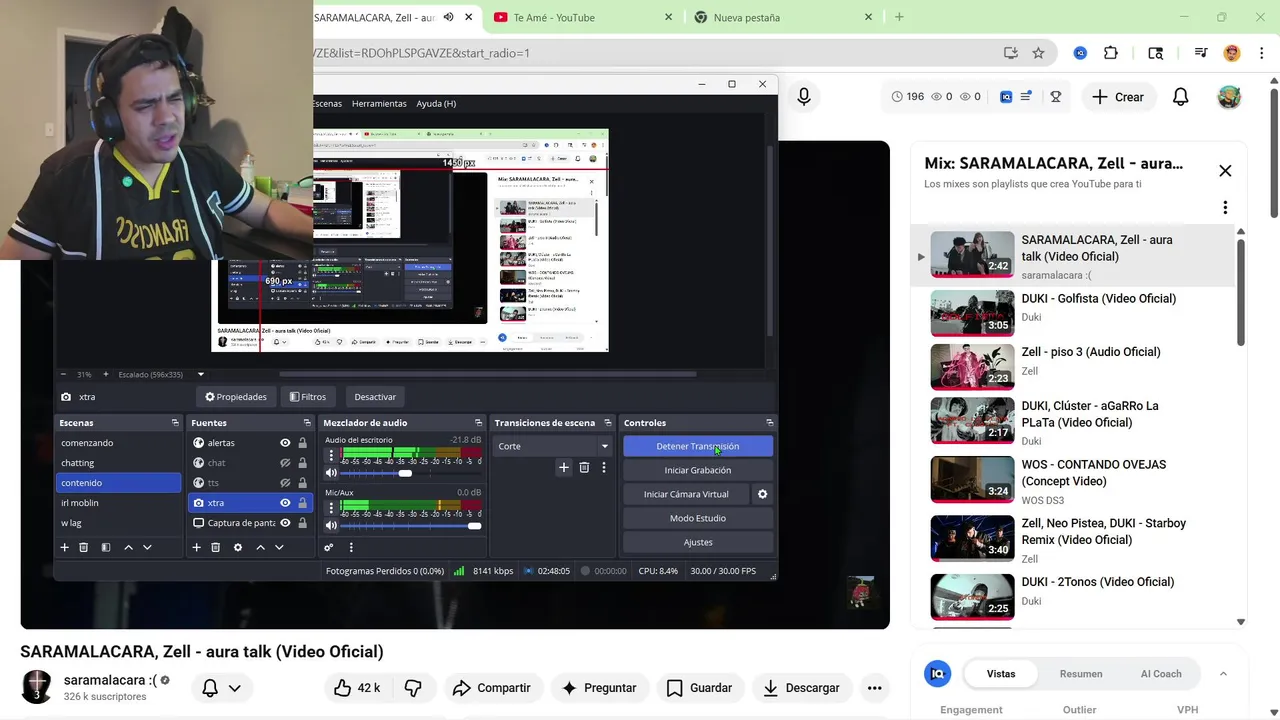Open options dots for Audio del escritorio

[331, 455]
